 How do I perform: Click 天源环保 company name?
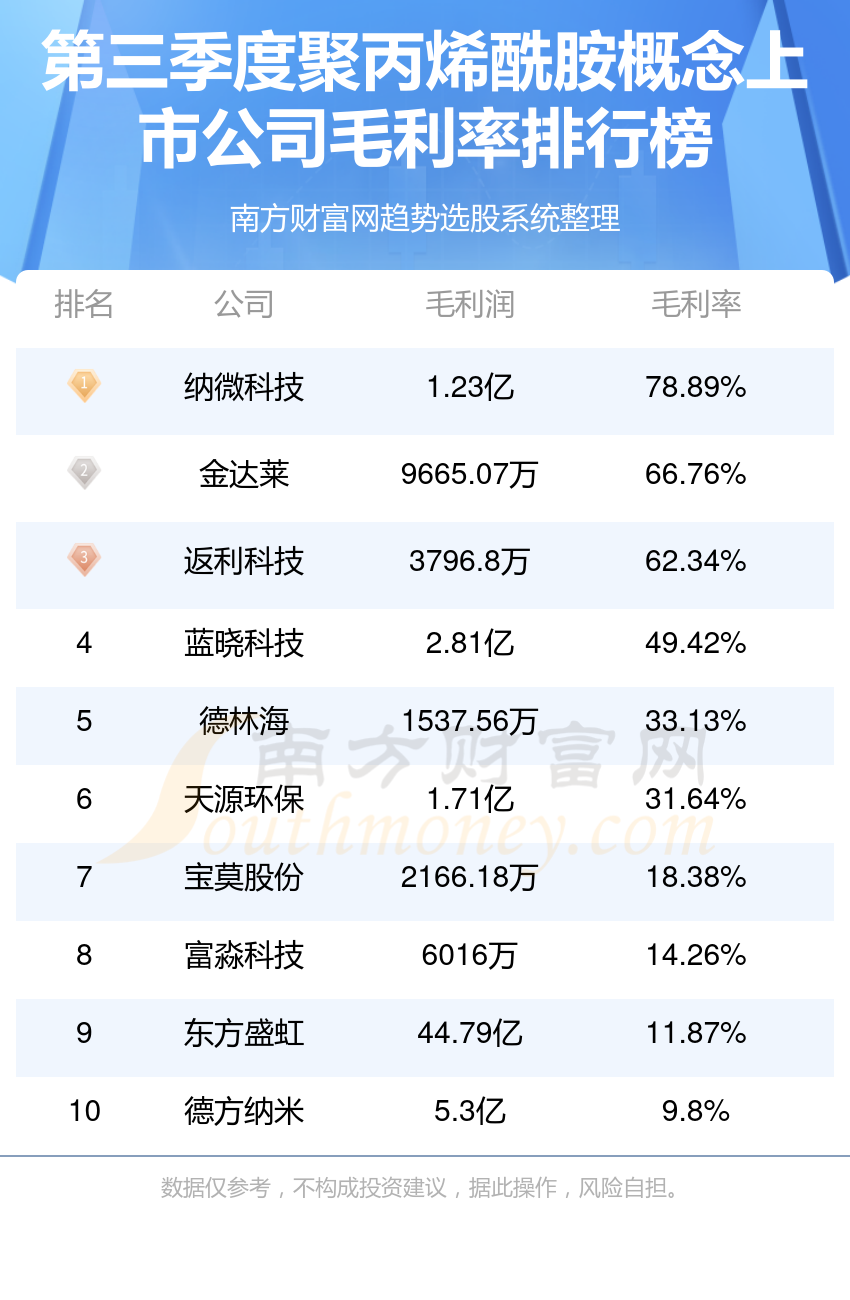[x=244, y=799]
